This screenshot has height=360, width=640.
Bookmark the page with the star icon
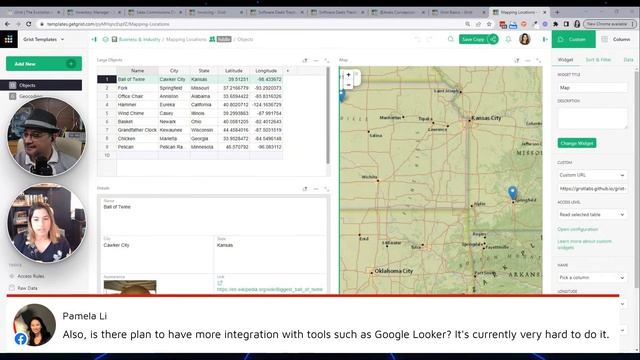coord(489,24)
